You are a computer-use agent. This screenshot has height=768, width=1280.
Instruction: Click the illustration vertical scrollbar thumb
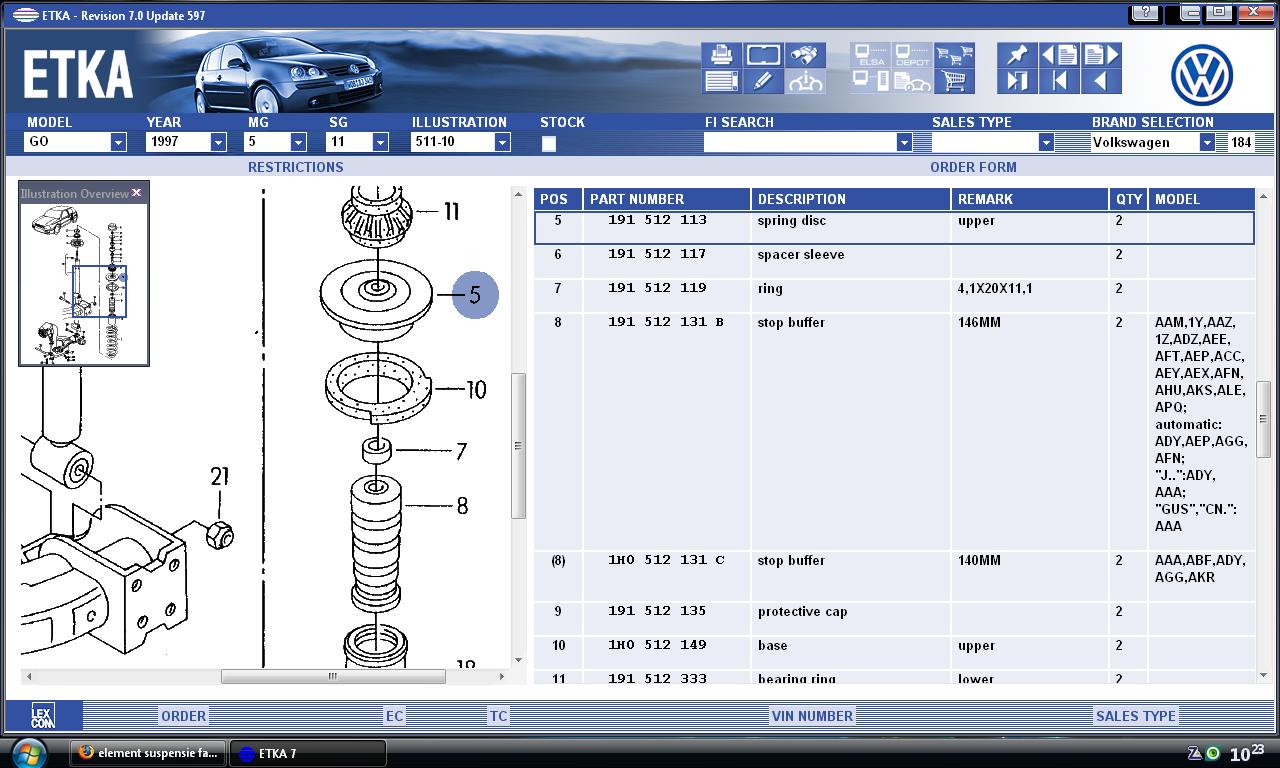[x=518, y=446]
